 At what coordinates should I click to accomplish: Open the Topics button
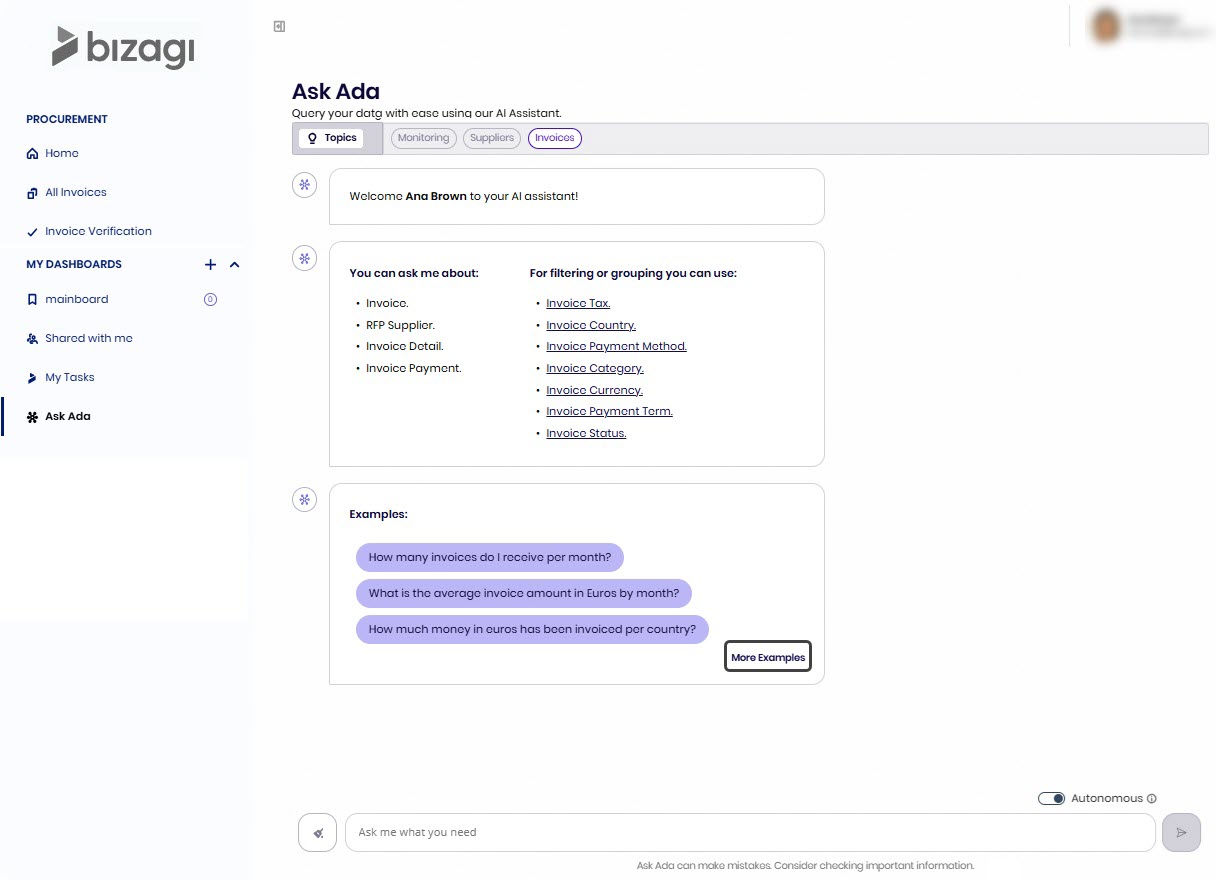tap(331, 138)
